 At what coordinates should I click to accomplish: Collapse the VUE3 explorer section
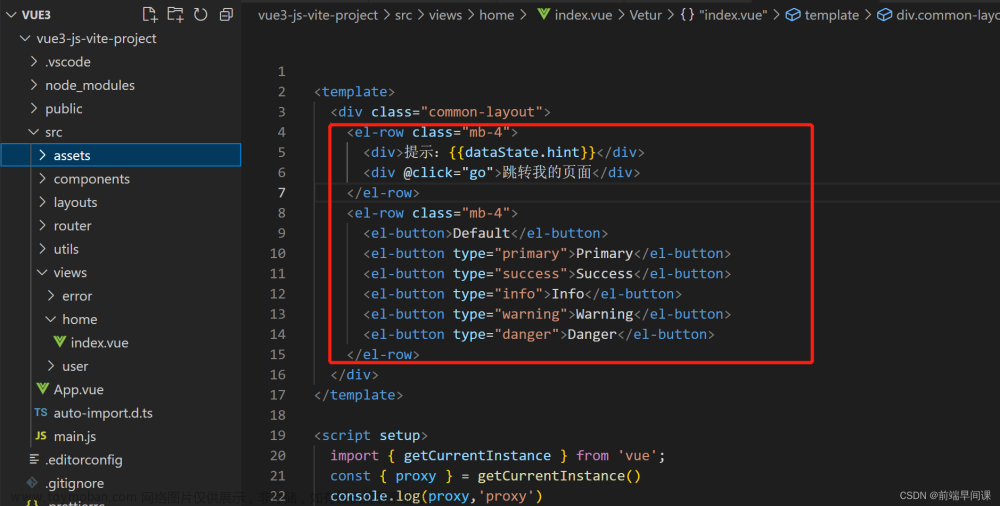(11, 15)
